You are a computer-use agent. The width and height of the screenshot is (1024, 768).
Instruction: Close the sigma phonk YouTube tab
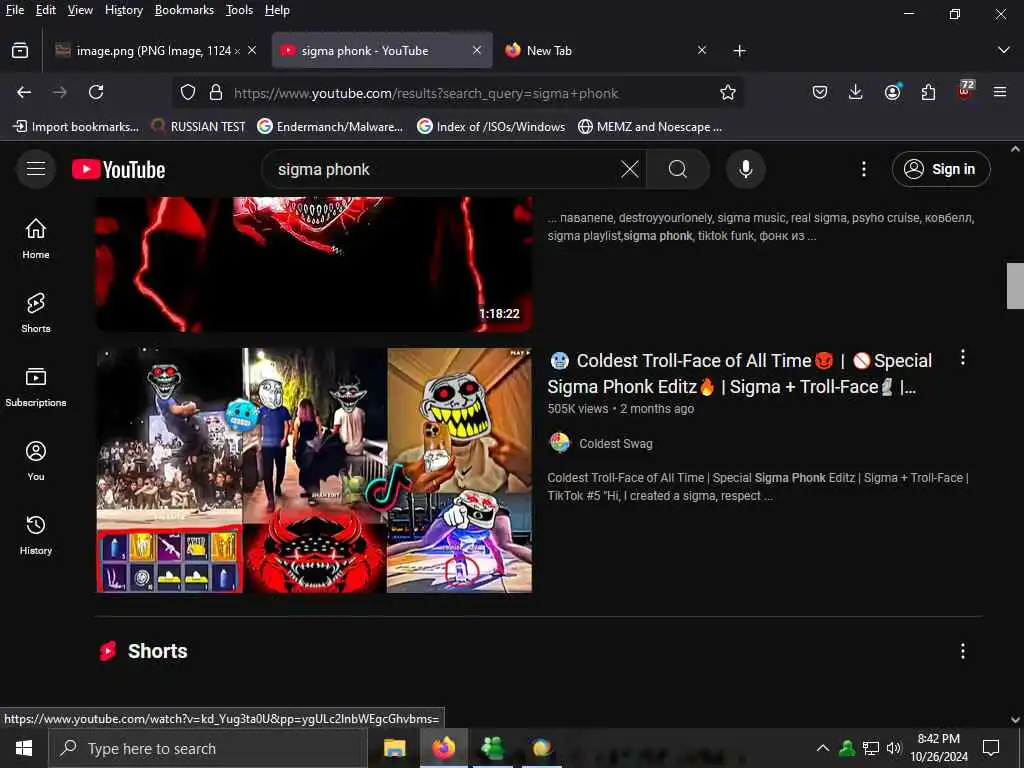(477, 50)
